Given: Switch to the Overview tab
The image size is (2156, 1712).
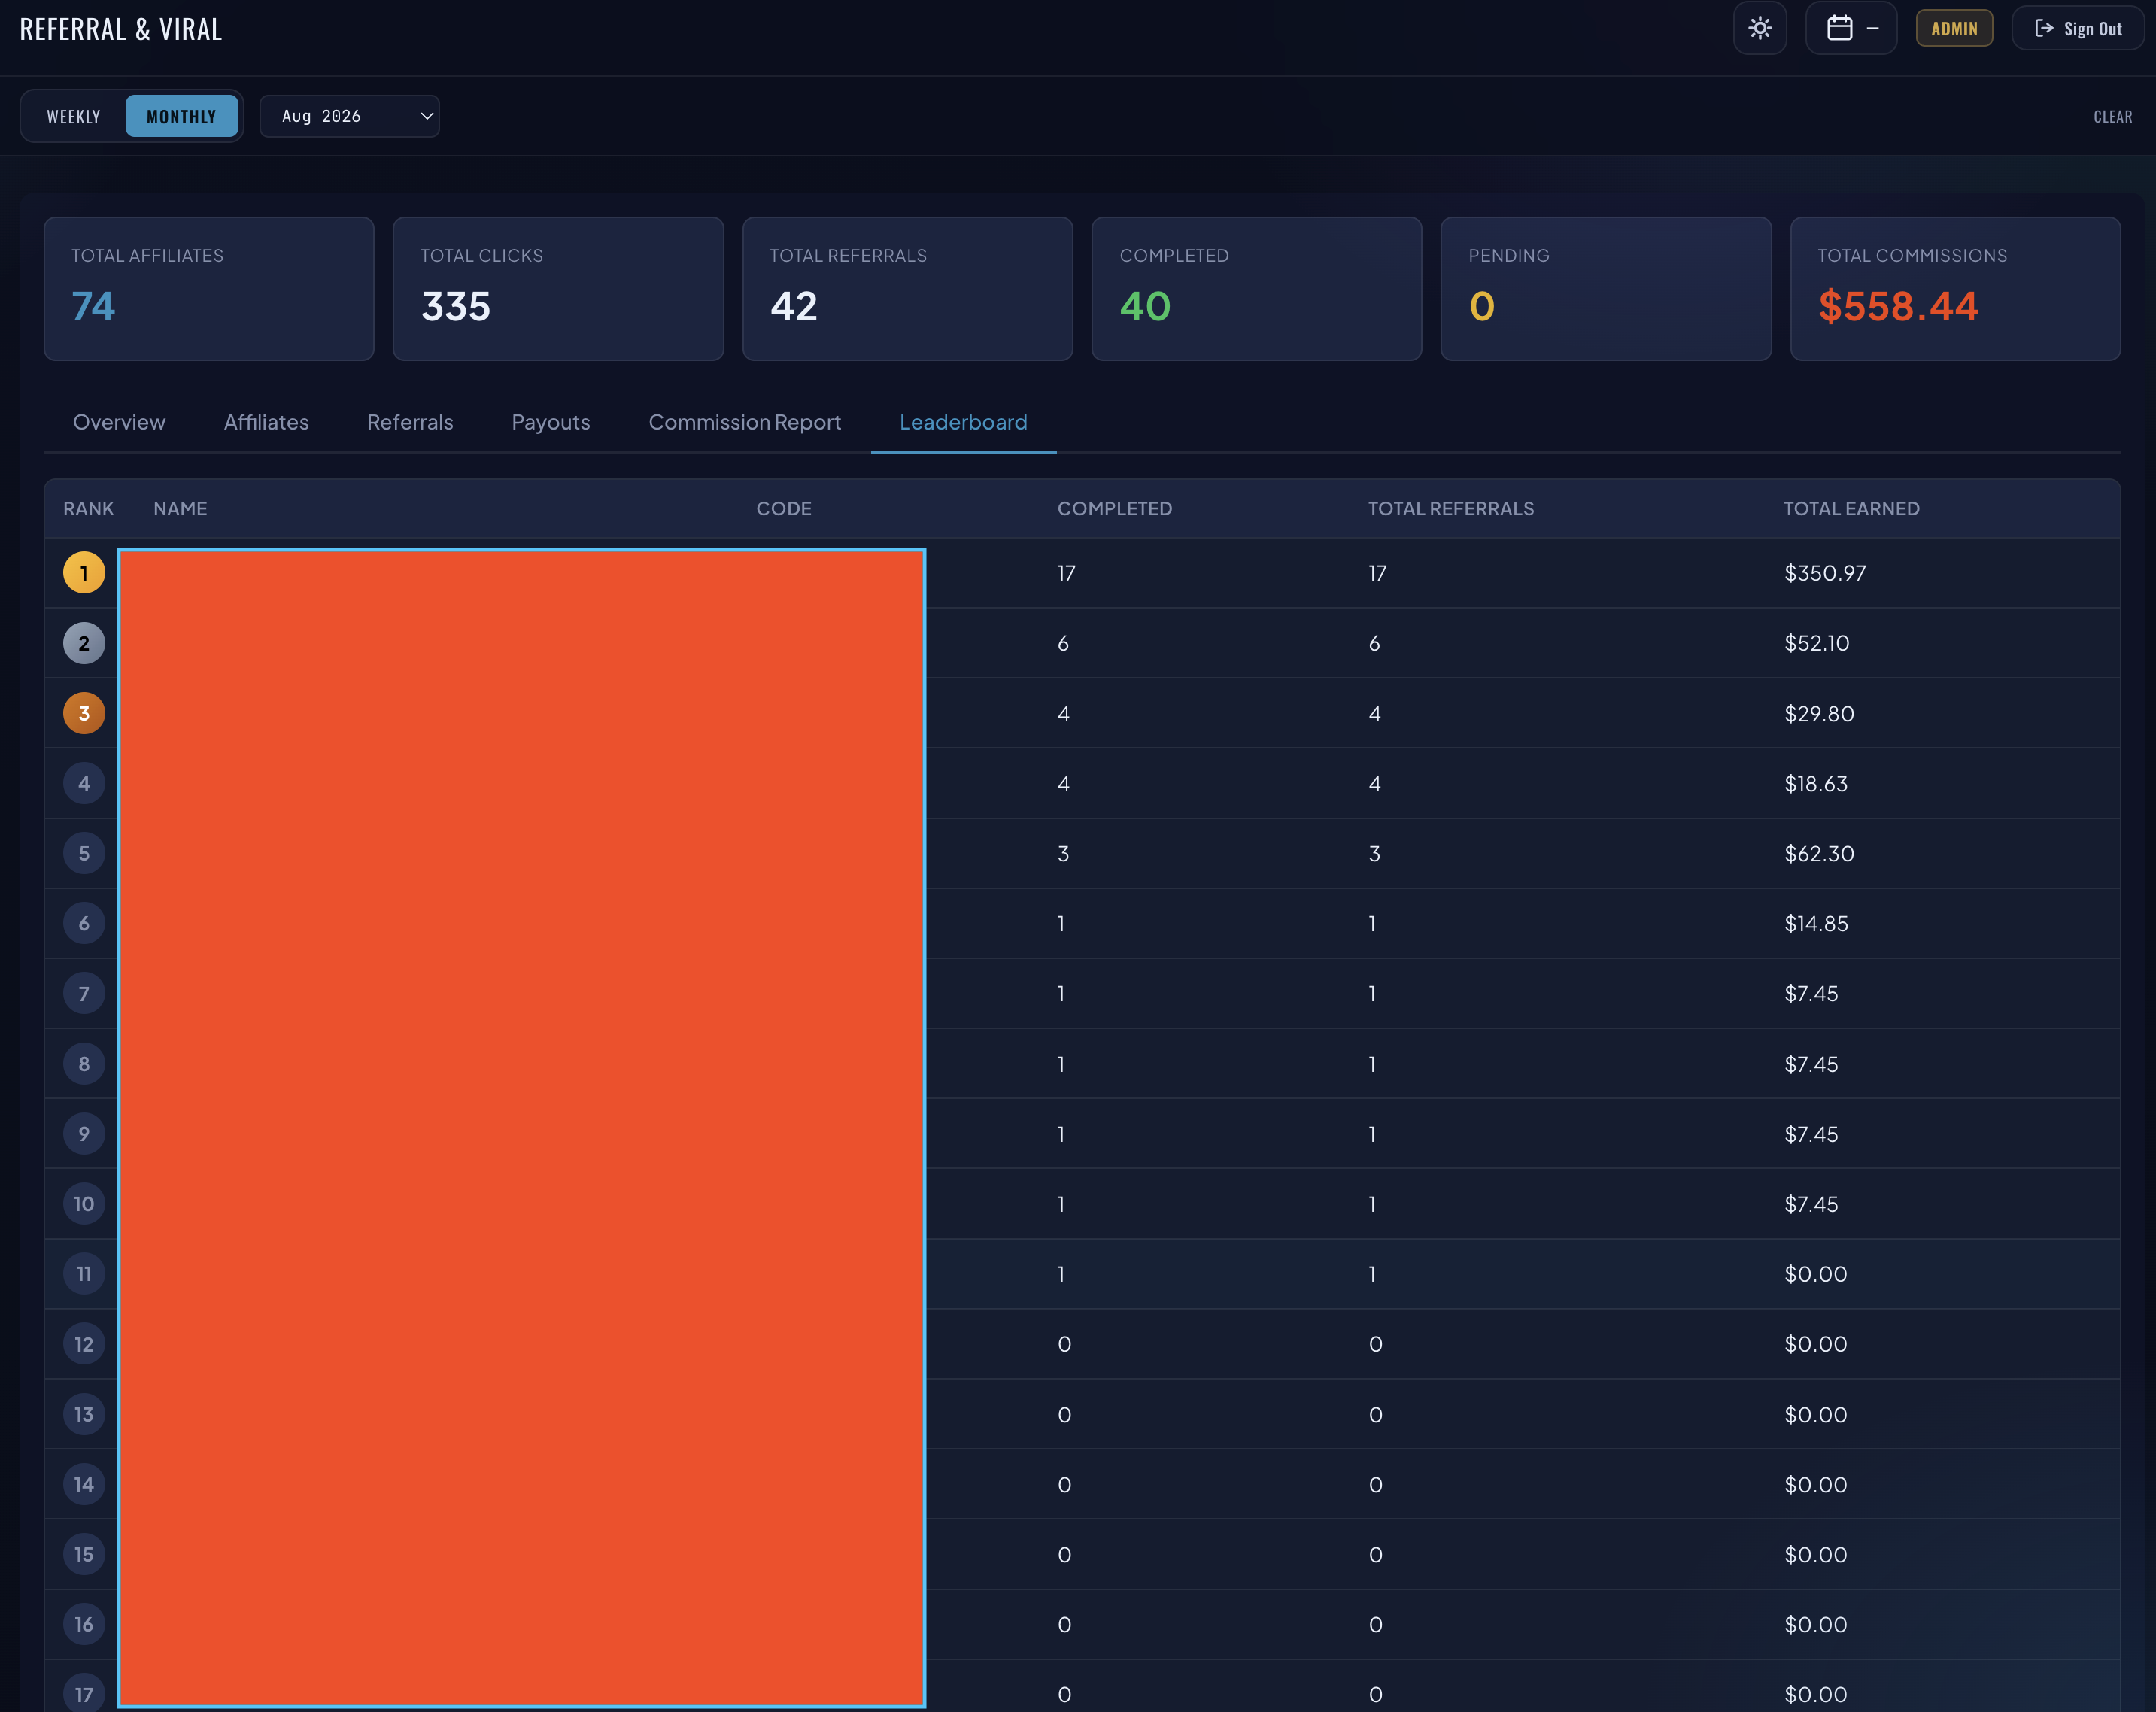Looking at the screenshot, I should coord(119,422).
